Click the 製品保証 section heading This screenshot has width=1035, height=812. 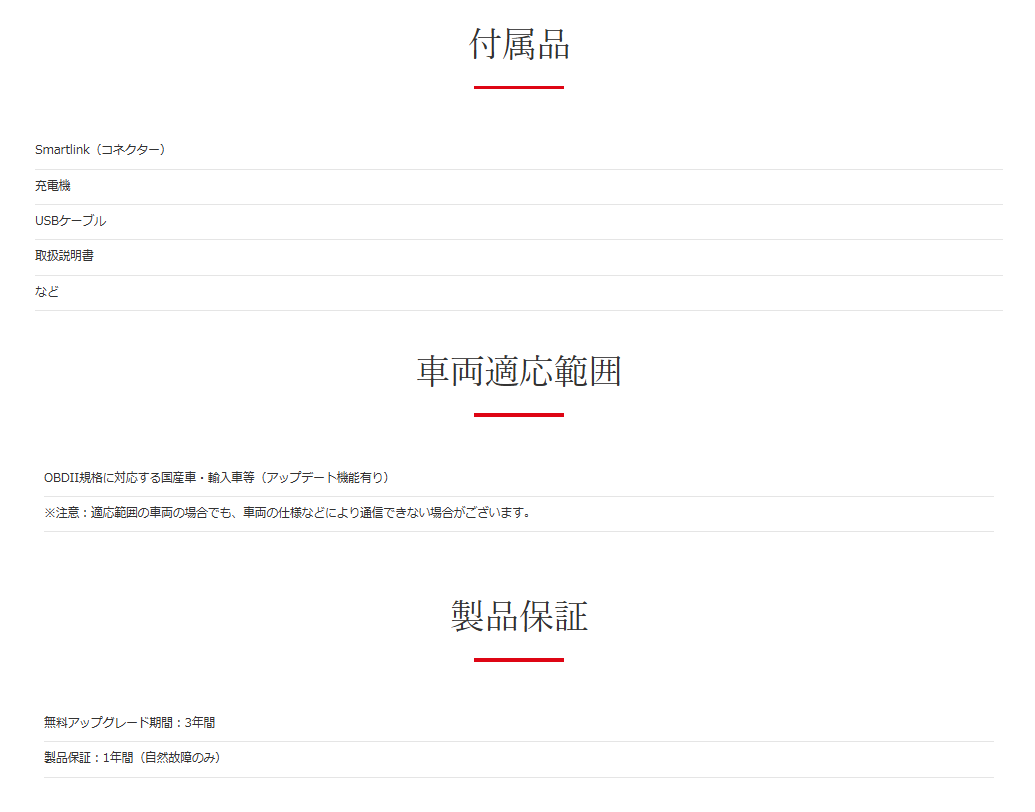519,616
